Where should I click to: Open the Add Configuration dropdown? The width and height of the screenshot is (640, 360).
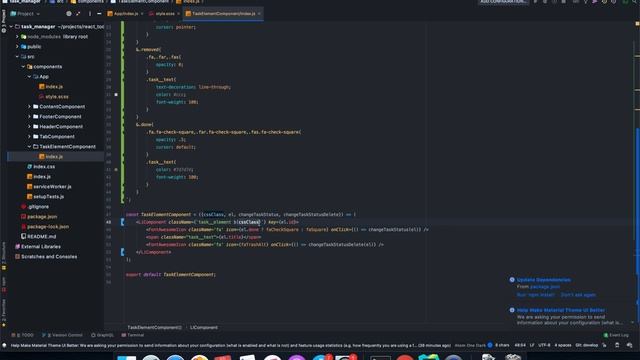pos(503,2)
